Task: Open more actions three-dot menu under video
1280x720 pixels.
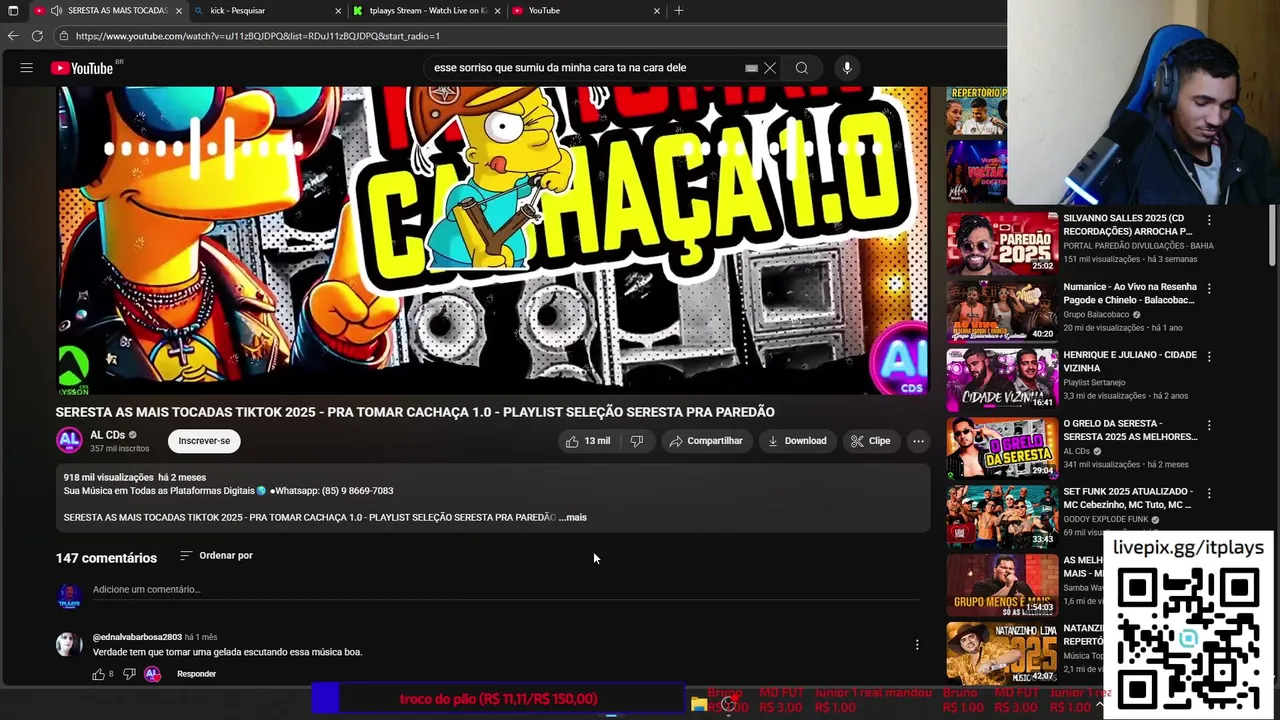Action: coord(918,441)
